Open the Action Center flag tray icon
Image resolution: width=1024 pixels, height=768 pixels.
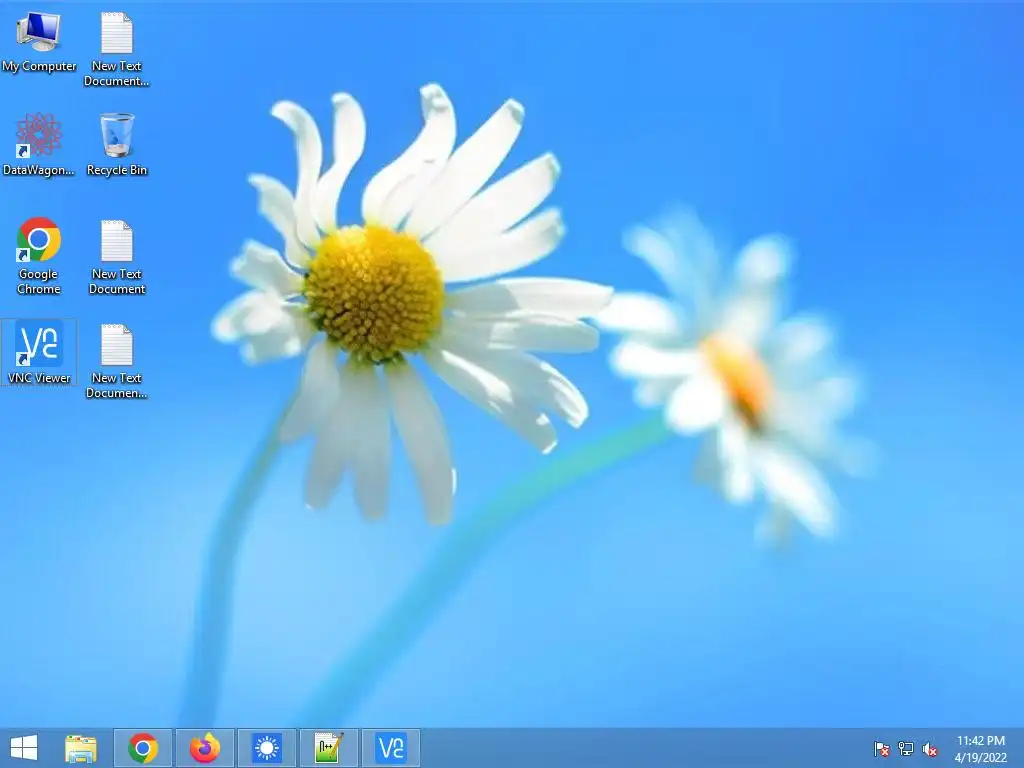point(881,749)
